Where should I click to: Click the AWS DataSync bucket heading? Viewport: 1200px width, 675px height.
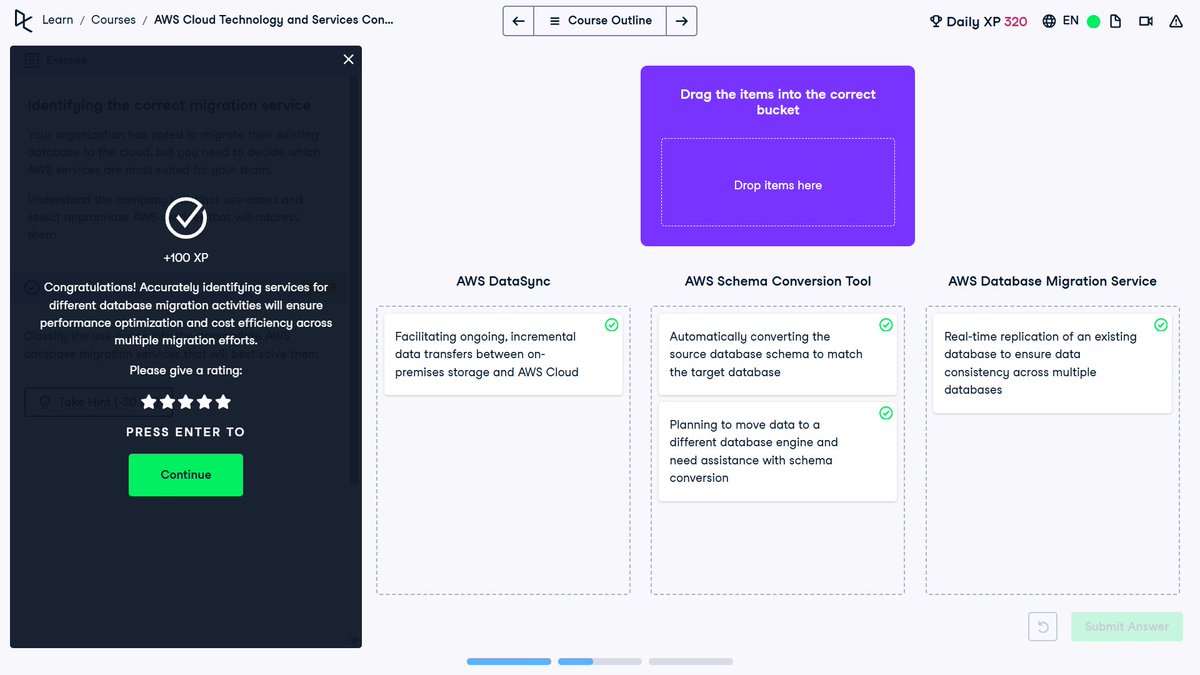pos(503,281)
